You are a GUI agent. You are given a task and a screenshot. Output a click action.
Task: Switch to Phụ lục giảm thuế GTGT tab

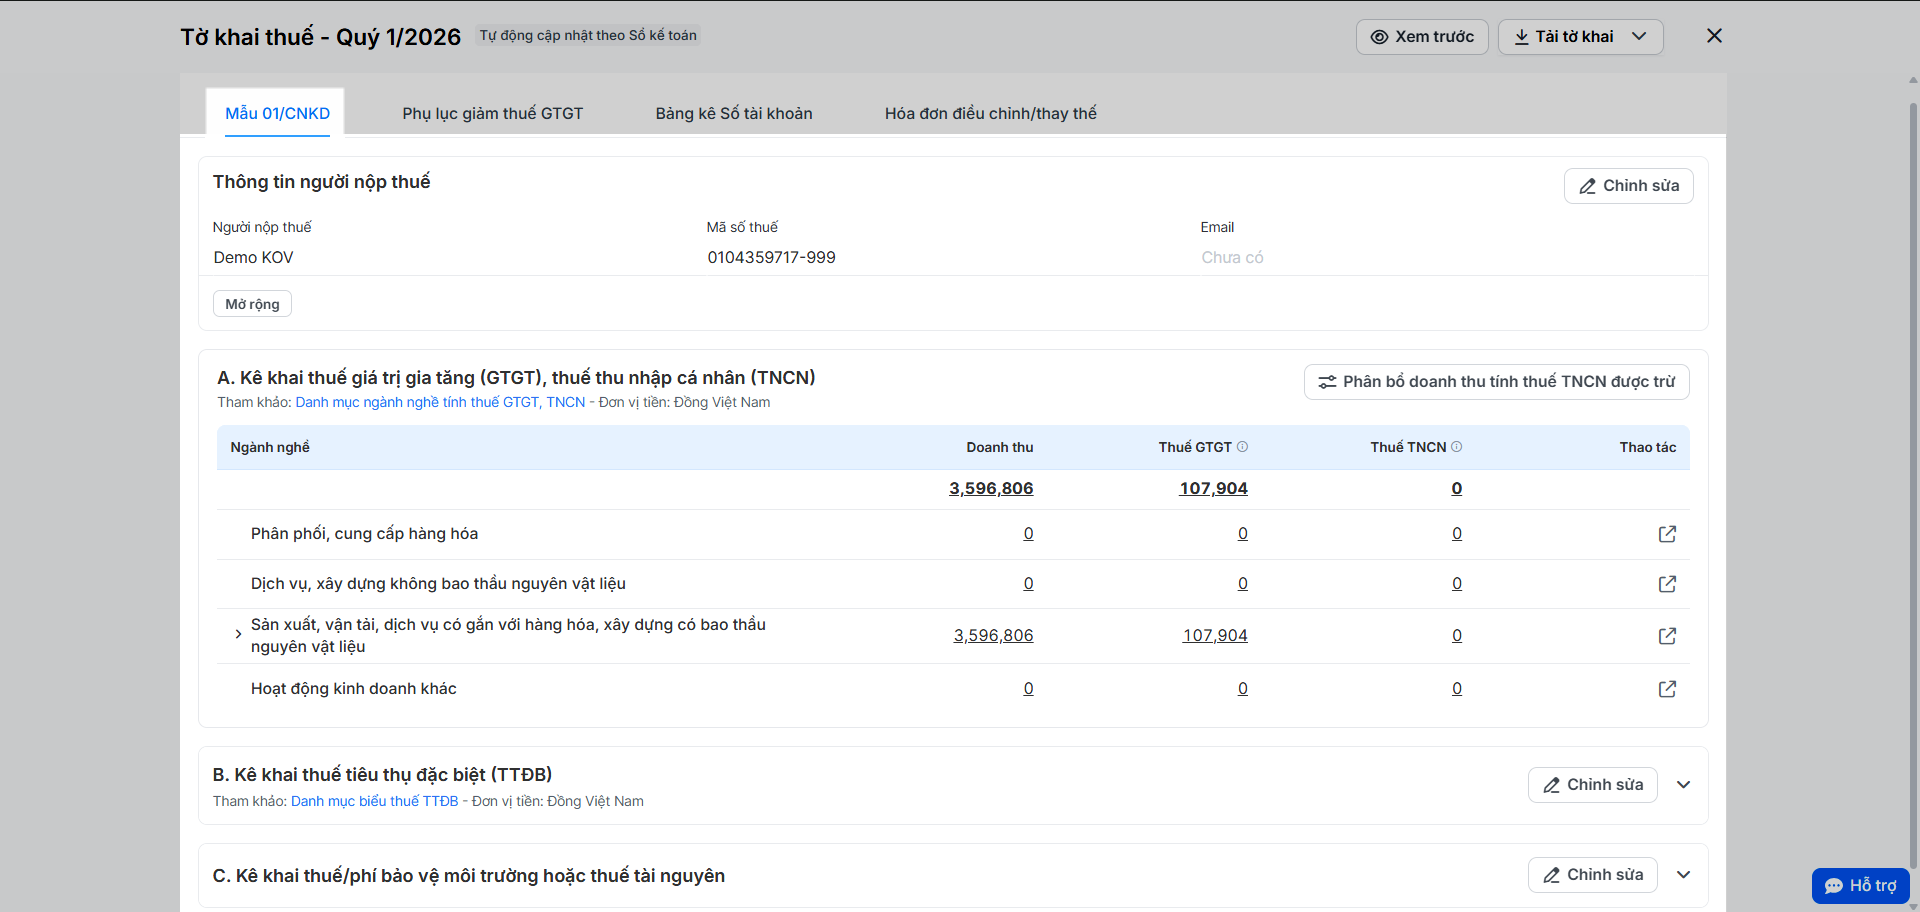493,113
